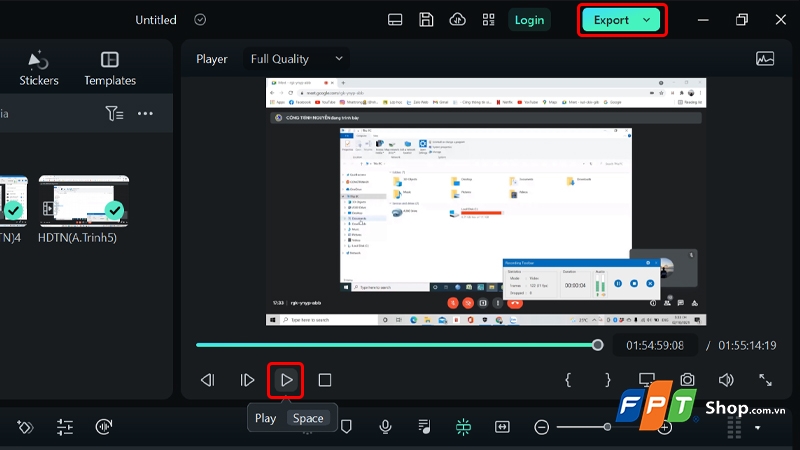This screenshot has height=450, width=800.
Task: Switch to the Templates tab
Action: point(110,68)
